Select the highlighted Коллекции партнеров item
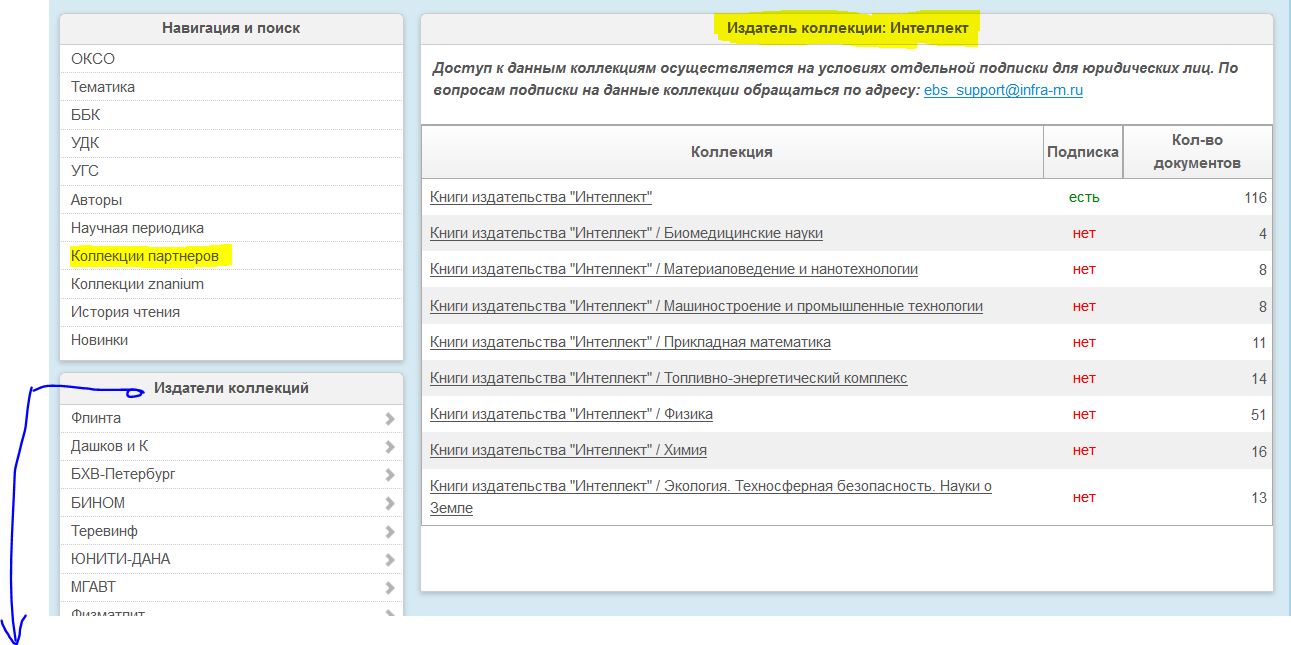Viewport: 1291px width, 645px height. click(145, 256)
